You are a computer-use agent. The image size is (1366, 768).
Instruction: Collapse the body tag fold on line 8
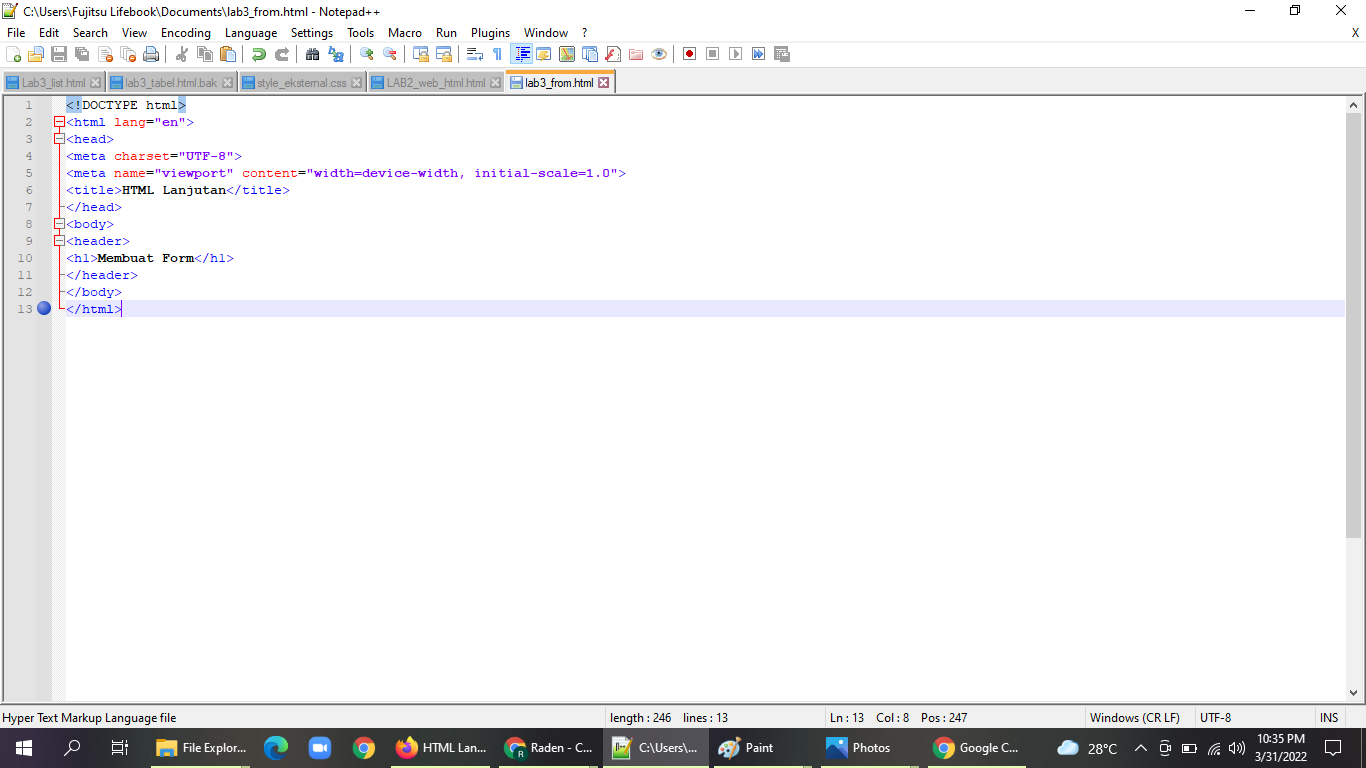59,224
